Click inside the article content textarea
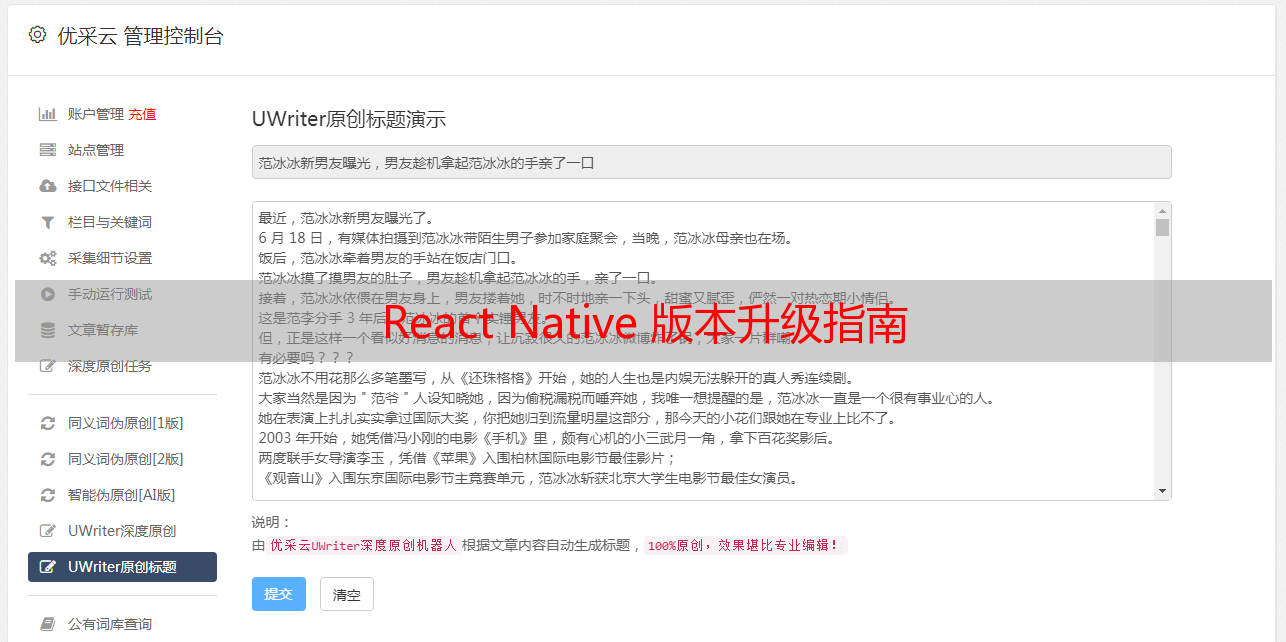The width and height of the screenshot is (1286, 642). [703, 351]
